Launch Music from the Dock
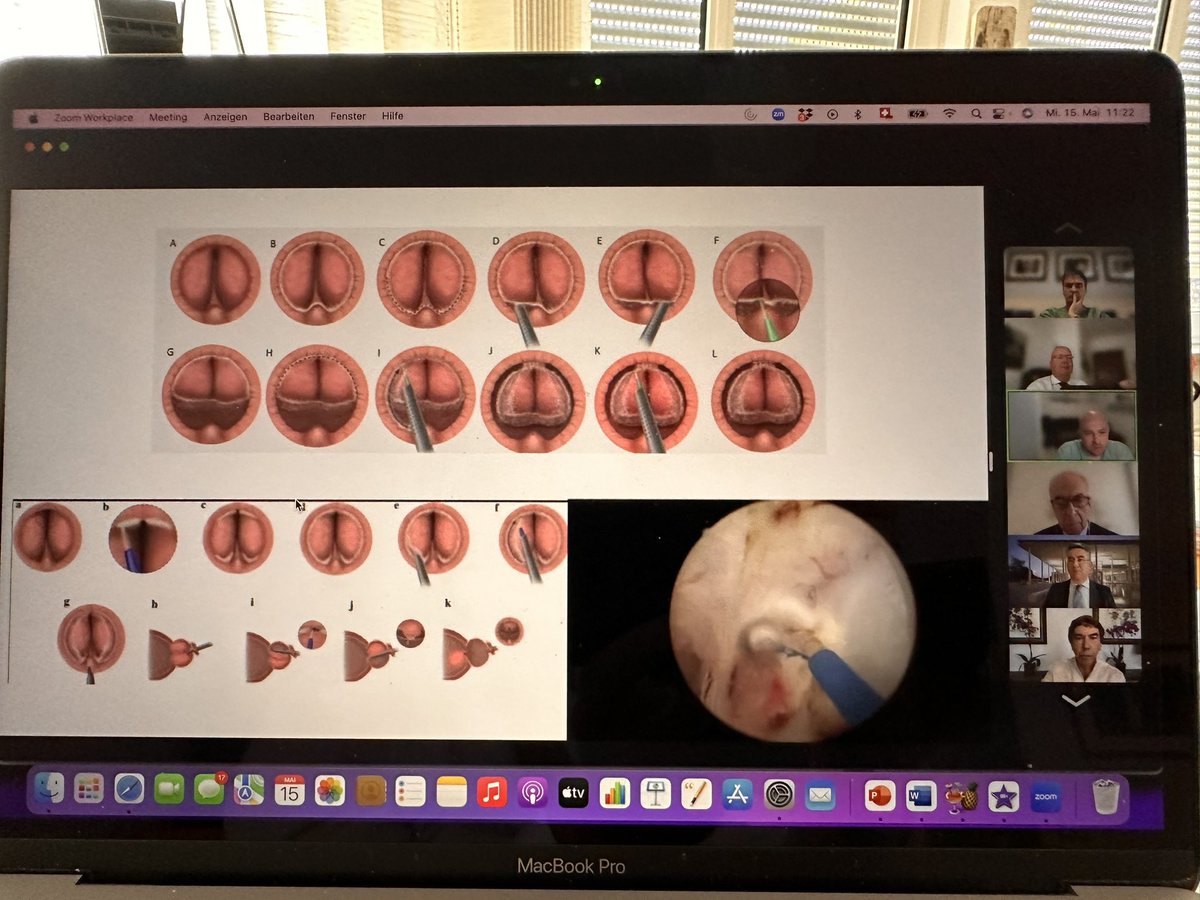 point(492,792)
